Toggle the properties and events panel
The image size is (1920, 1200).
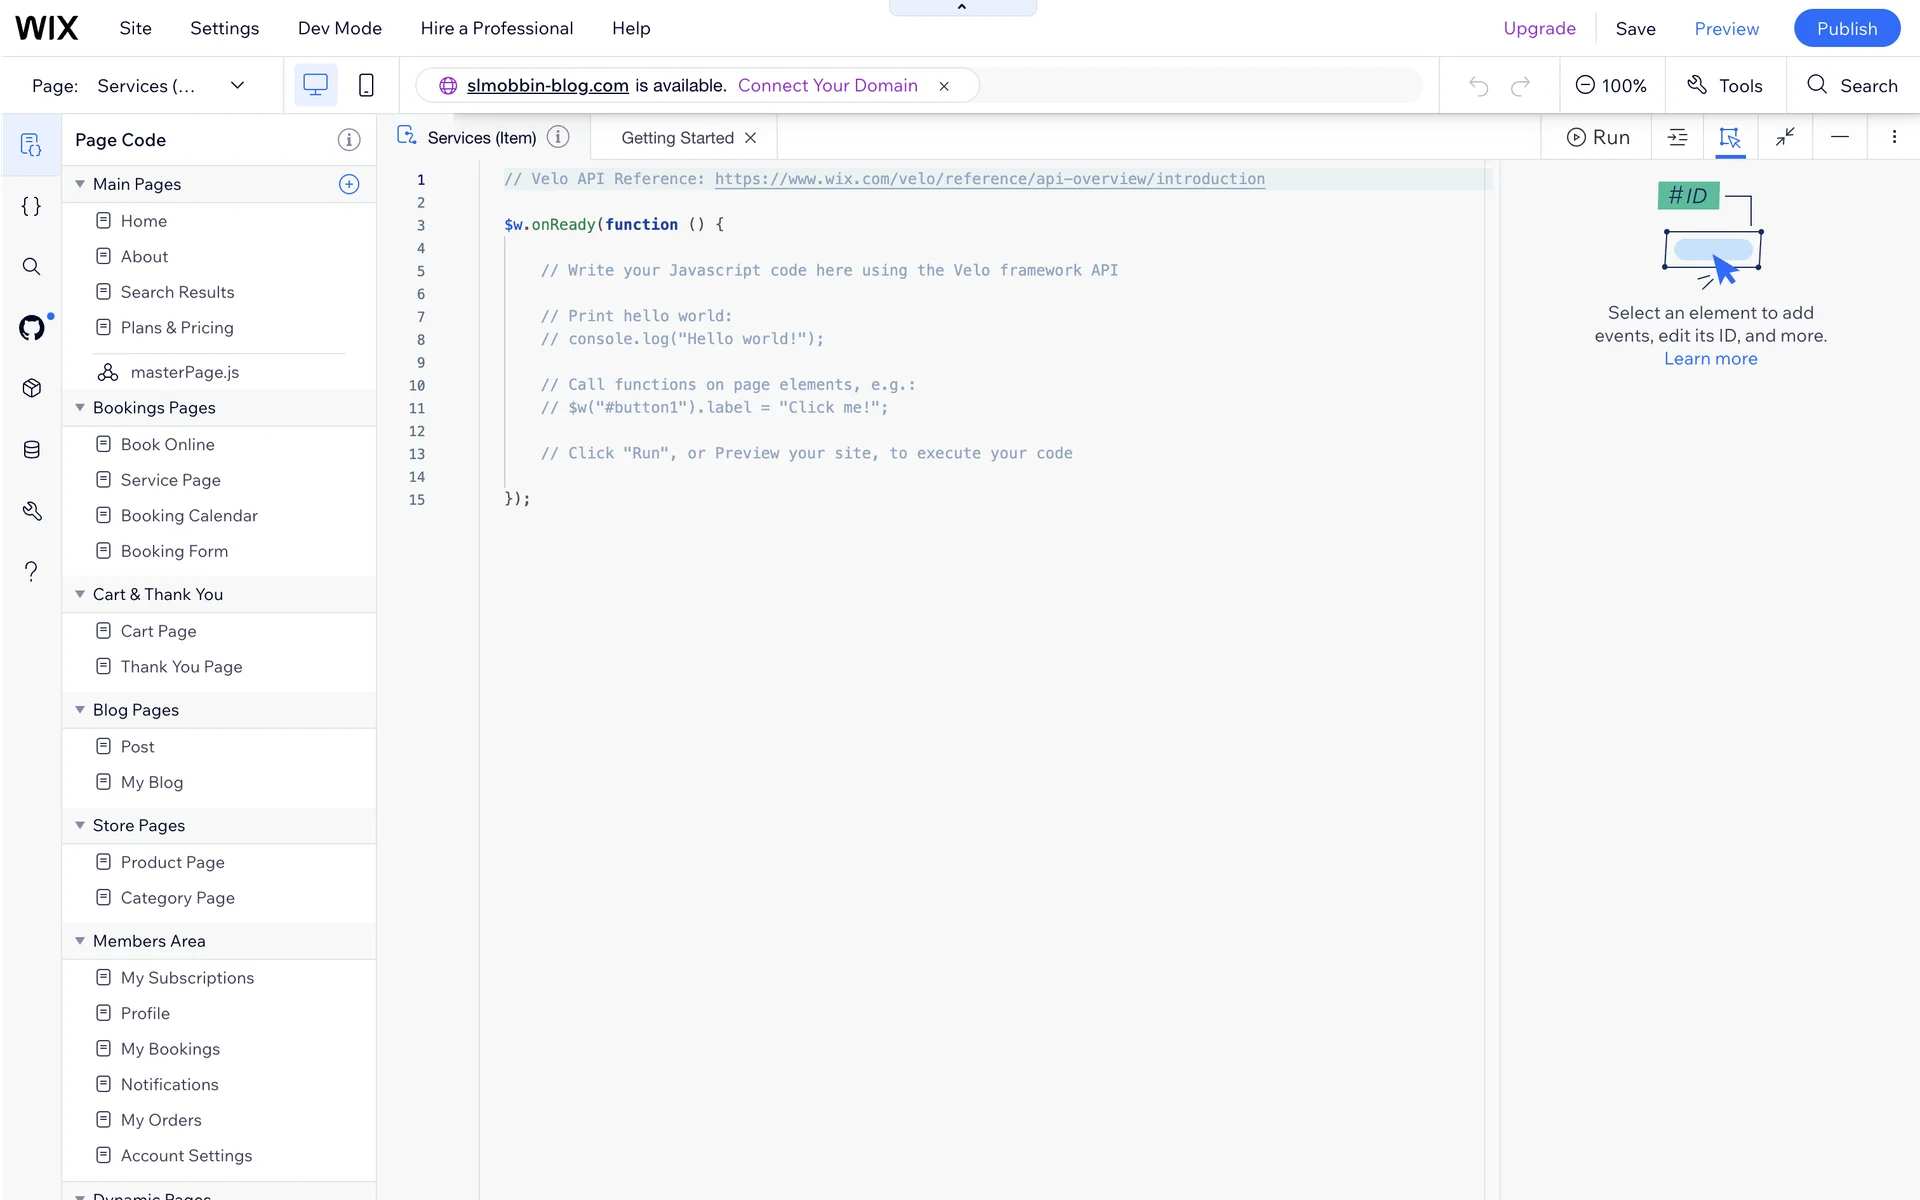click(1729, 137)
